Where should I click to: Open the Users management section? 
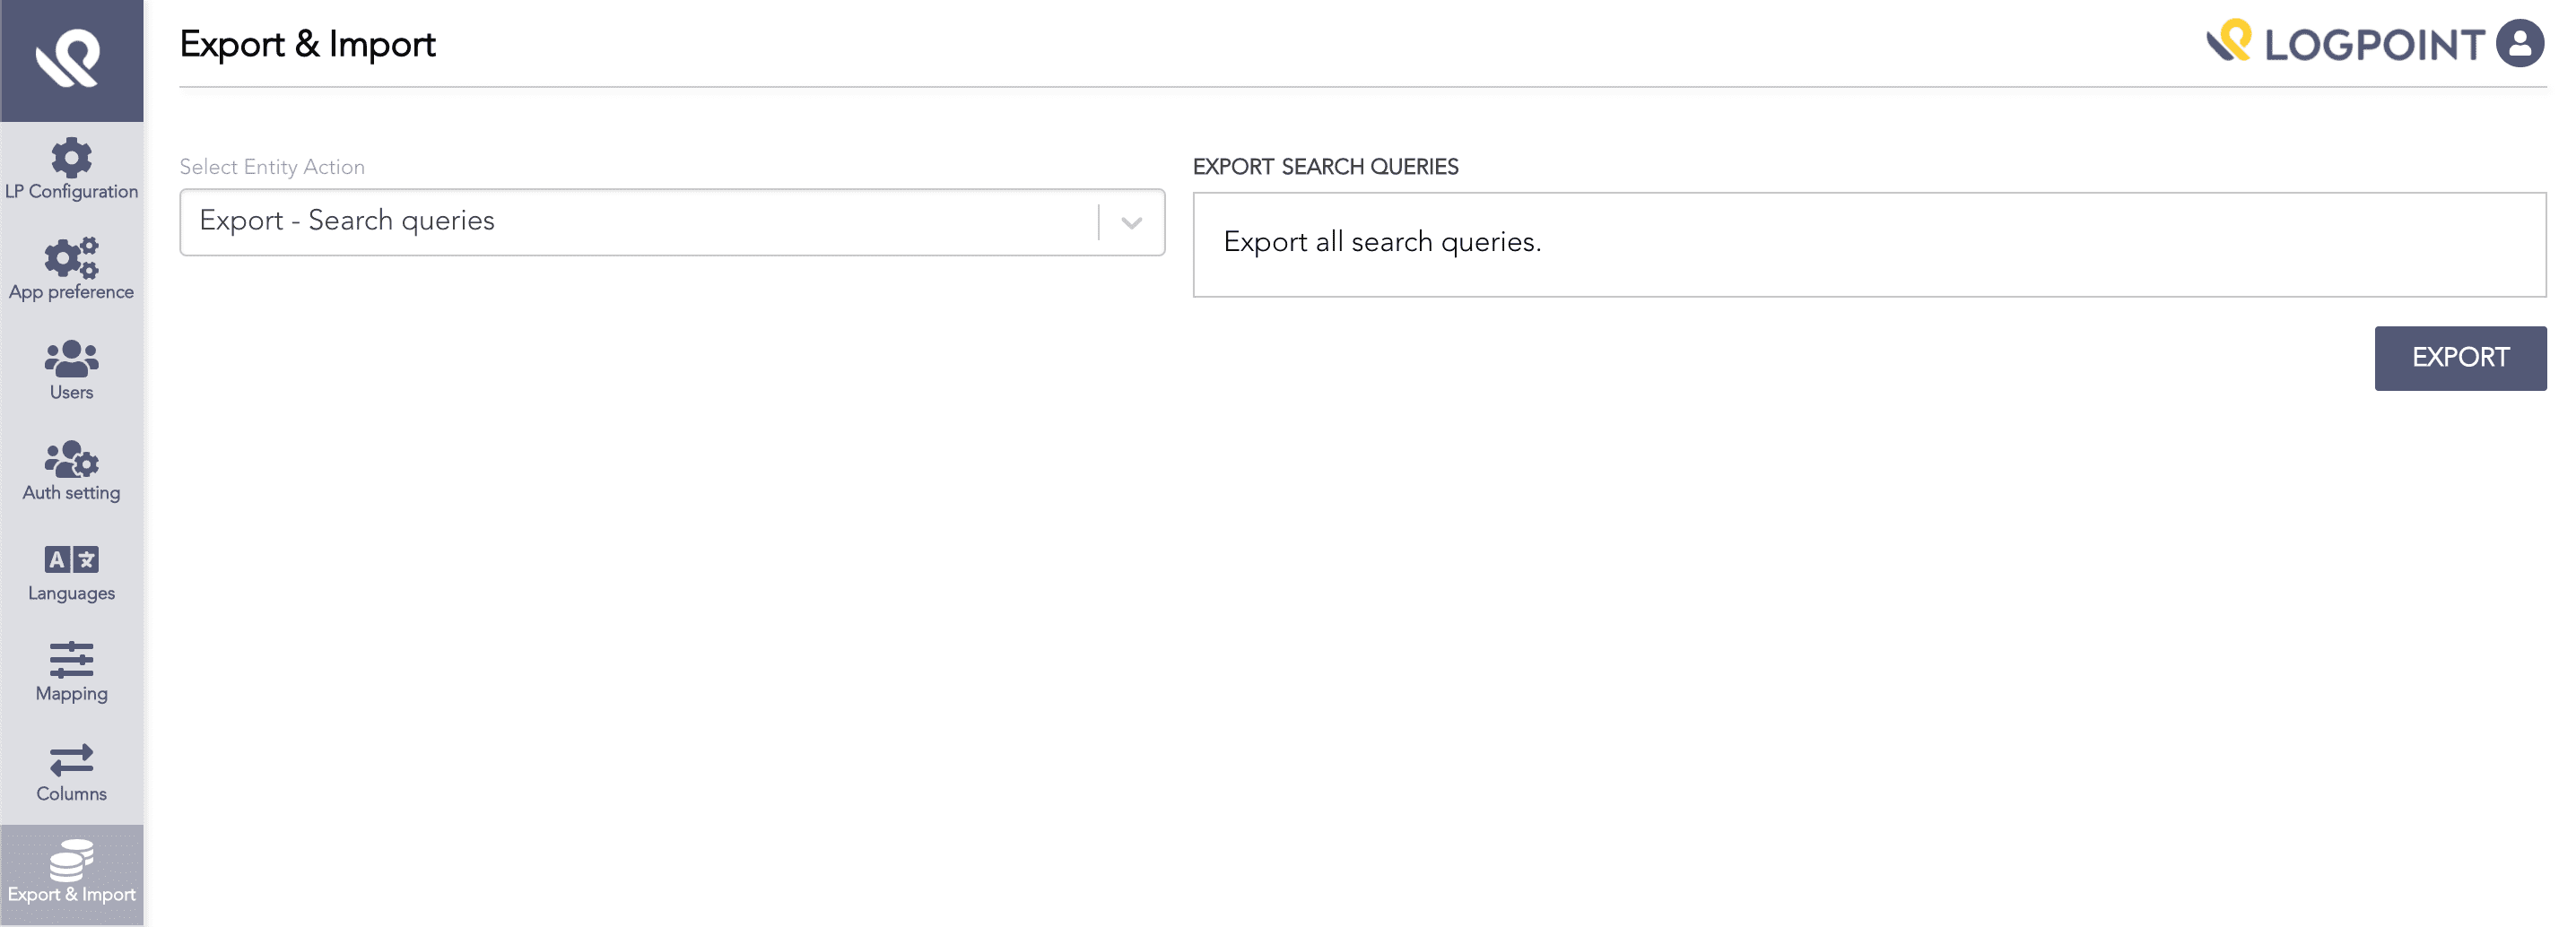pyautogui.click(x=71, y=368)
